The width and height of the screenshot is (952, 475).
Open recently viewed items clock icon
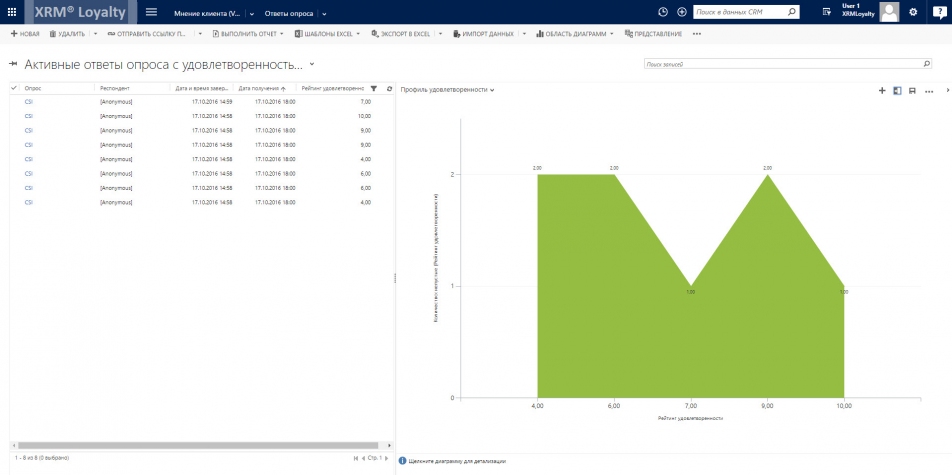(x=663, y=12)
